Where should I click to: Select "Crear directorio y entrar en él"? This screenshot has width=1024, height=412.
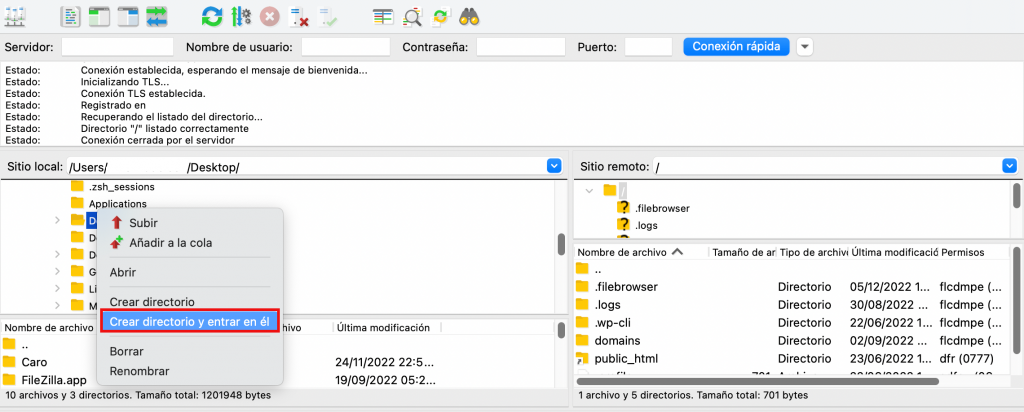point(190,321)
